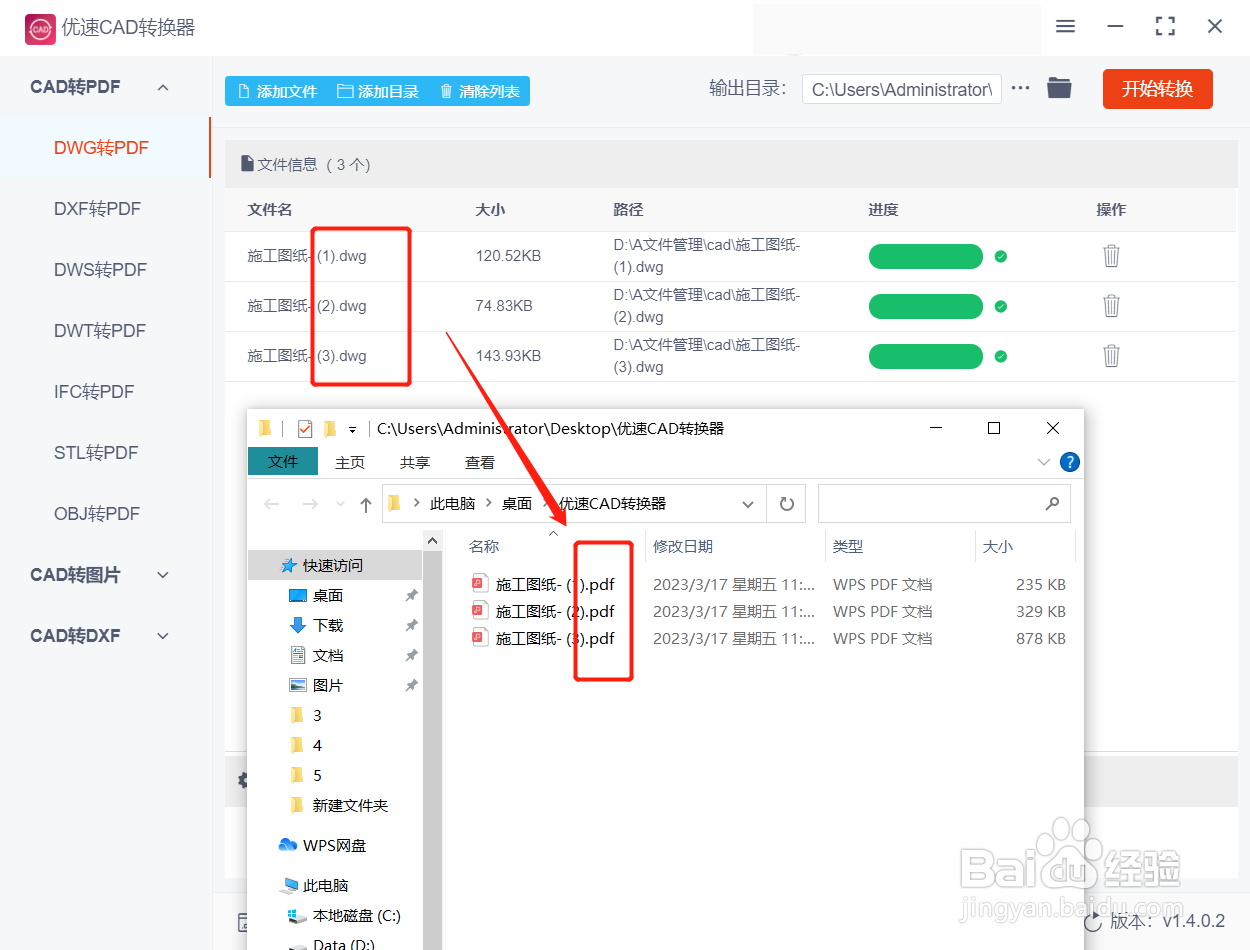Select DXF转PDF in the sidebar
Screen dimensions: 1250x950
pyautogui.click(x=97, y=209)
